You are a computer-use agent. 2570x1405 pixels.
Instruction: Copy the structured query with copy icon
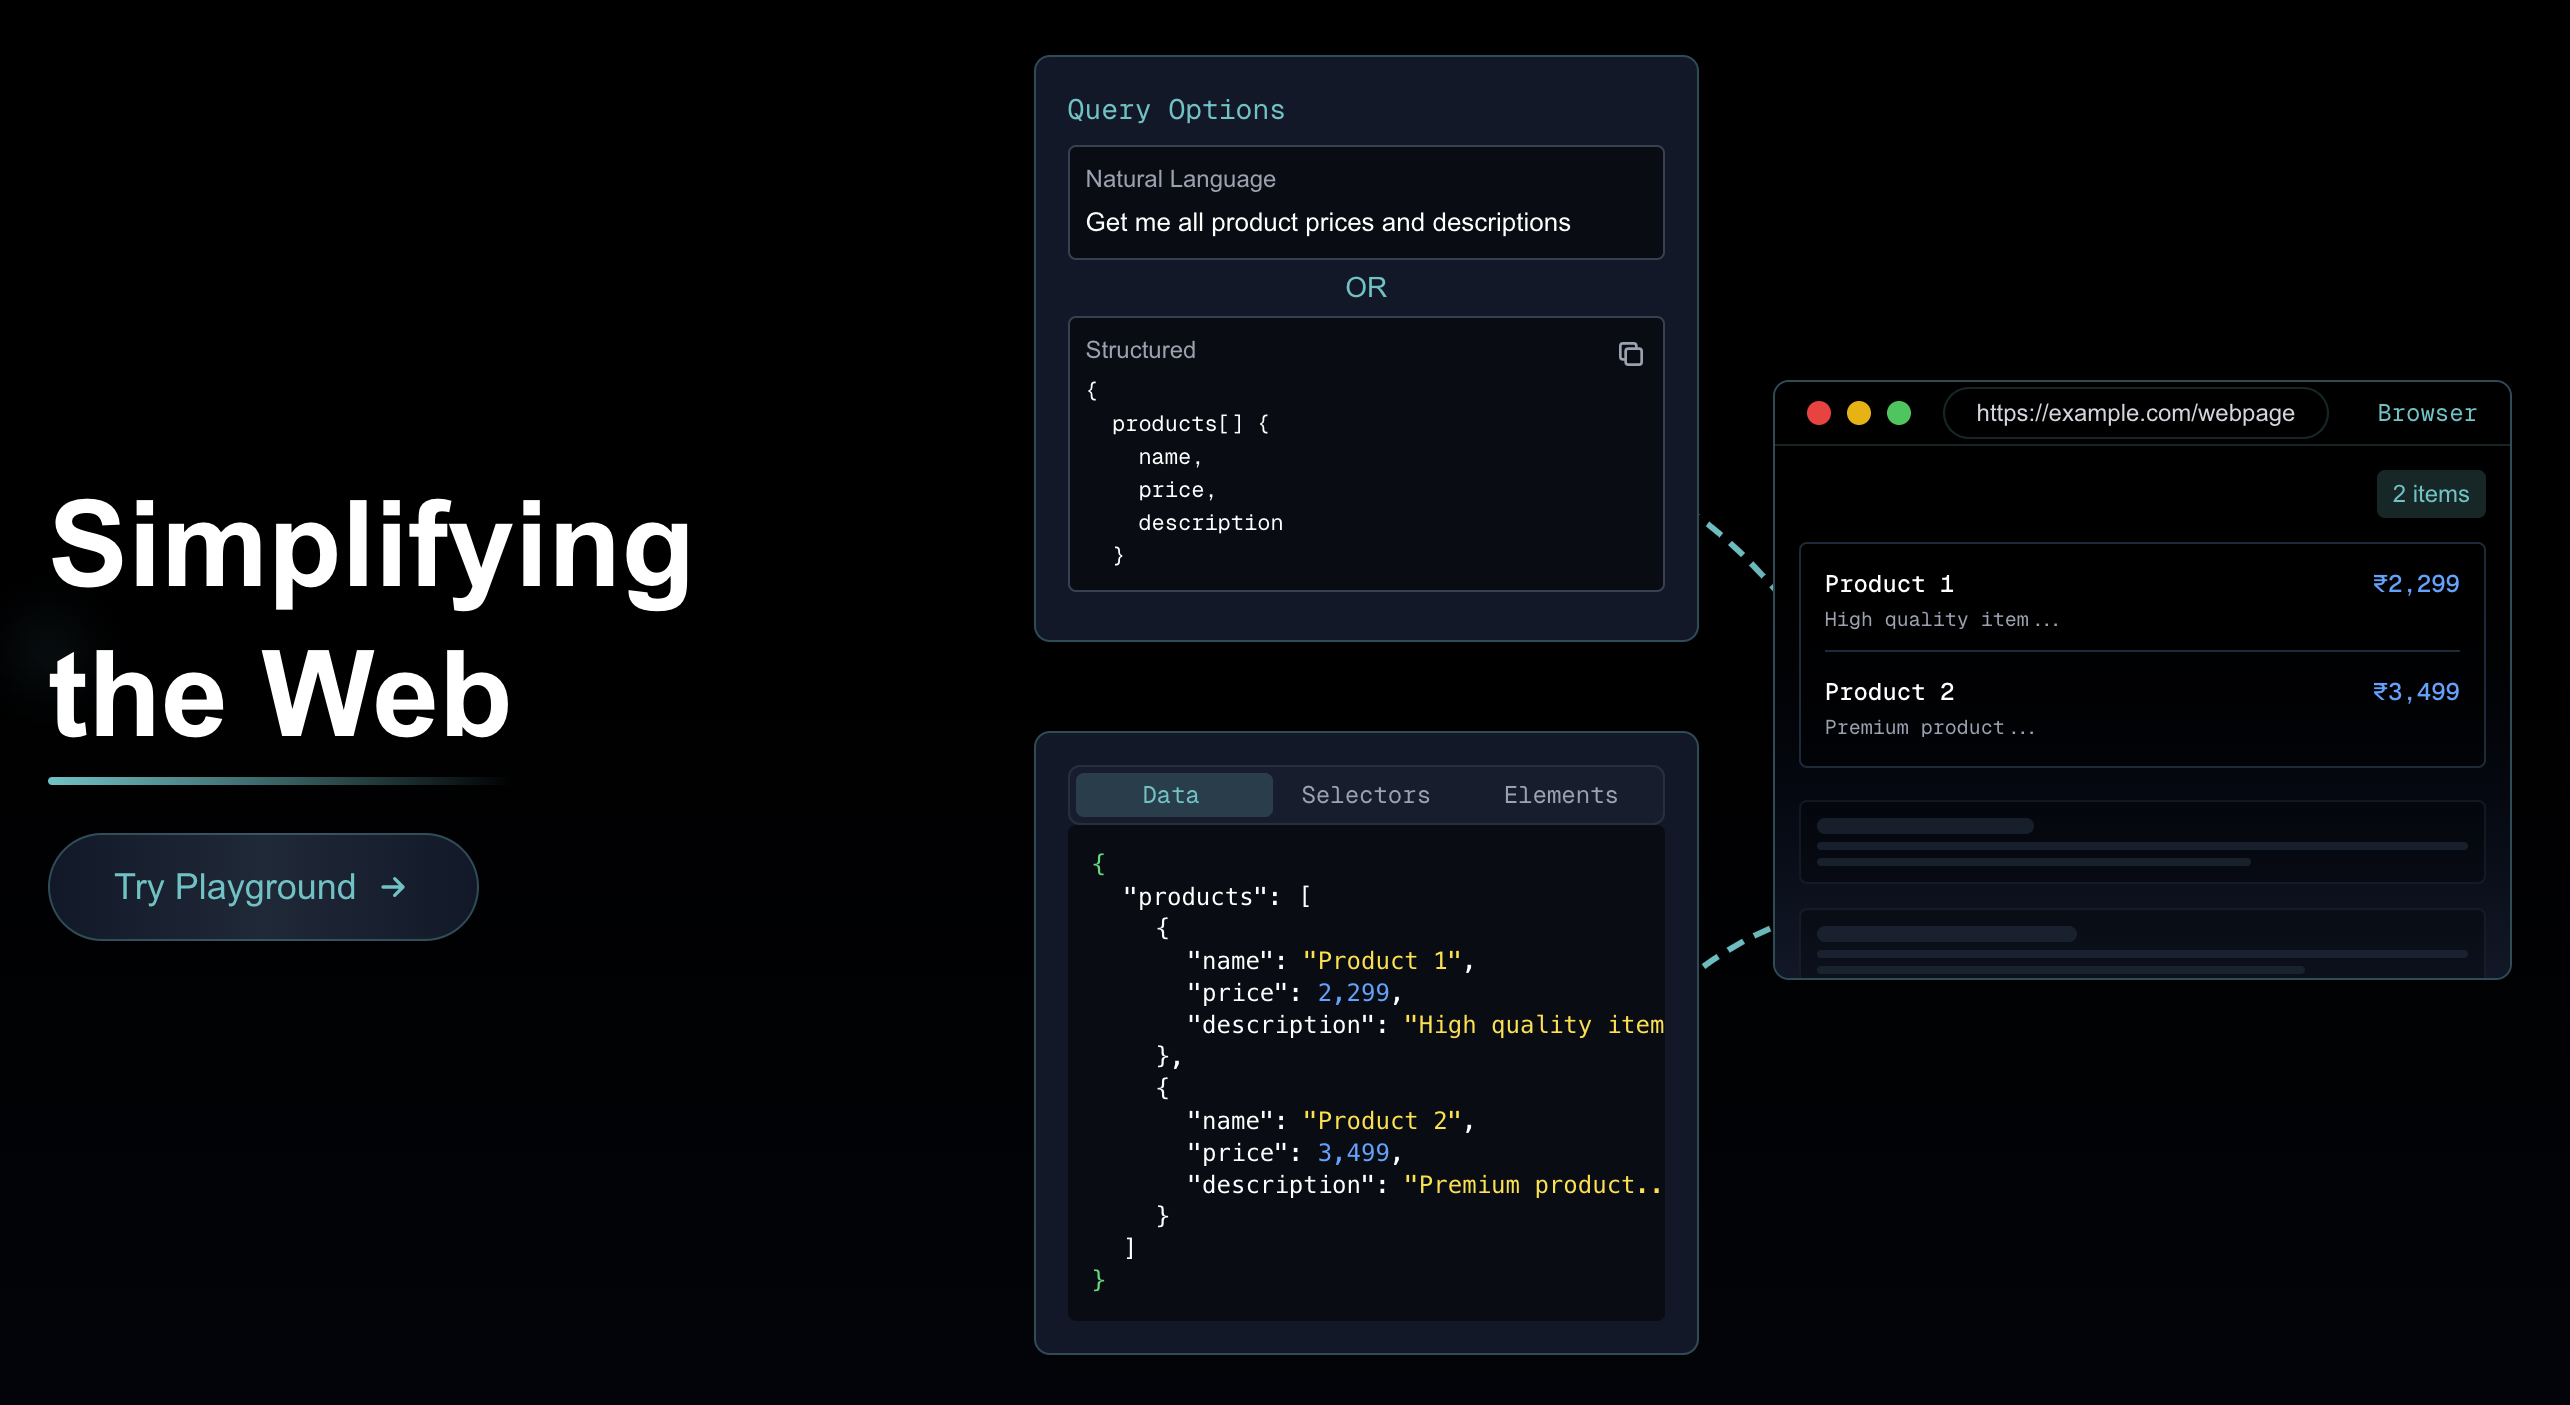pos(1630,354)
